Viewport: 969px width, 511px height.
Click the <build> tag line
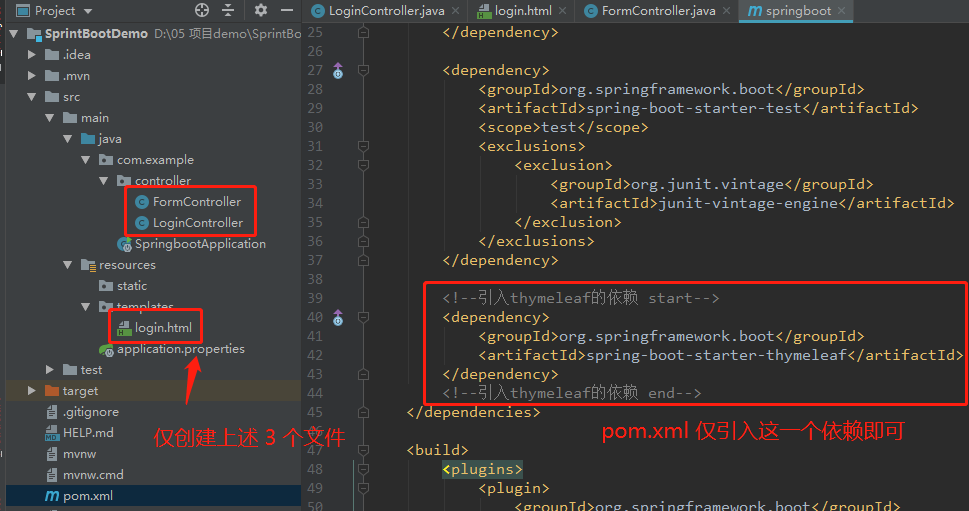point(437,450)
